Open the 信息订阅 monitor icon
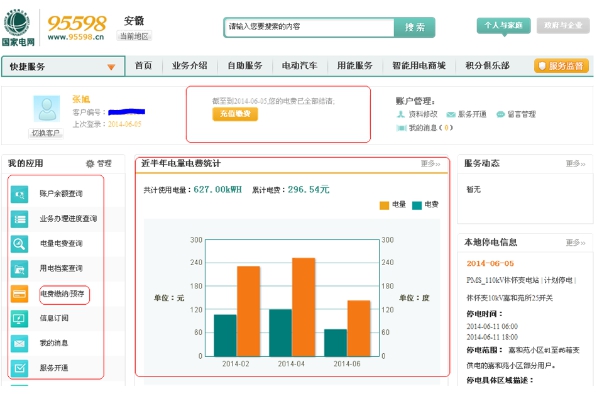This screenshot has width=597, height=394. [19, 319]
